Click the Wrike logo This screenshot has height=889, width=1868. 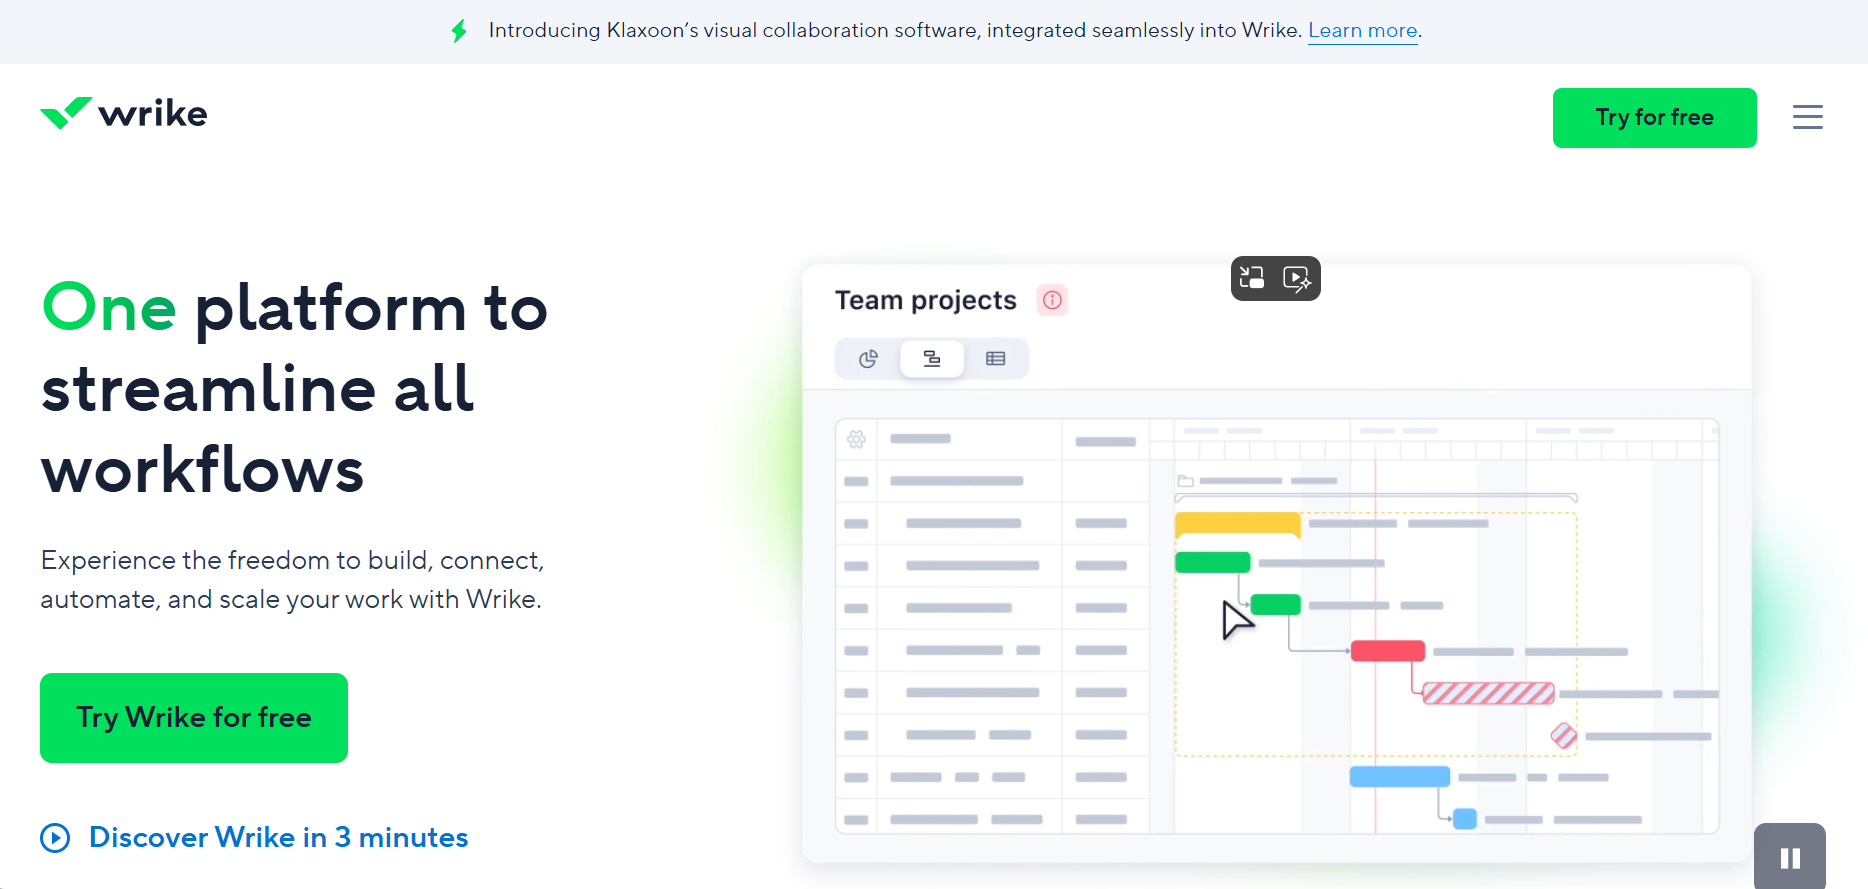(124, 114)
